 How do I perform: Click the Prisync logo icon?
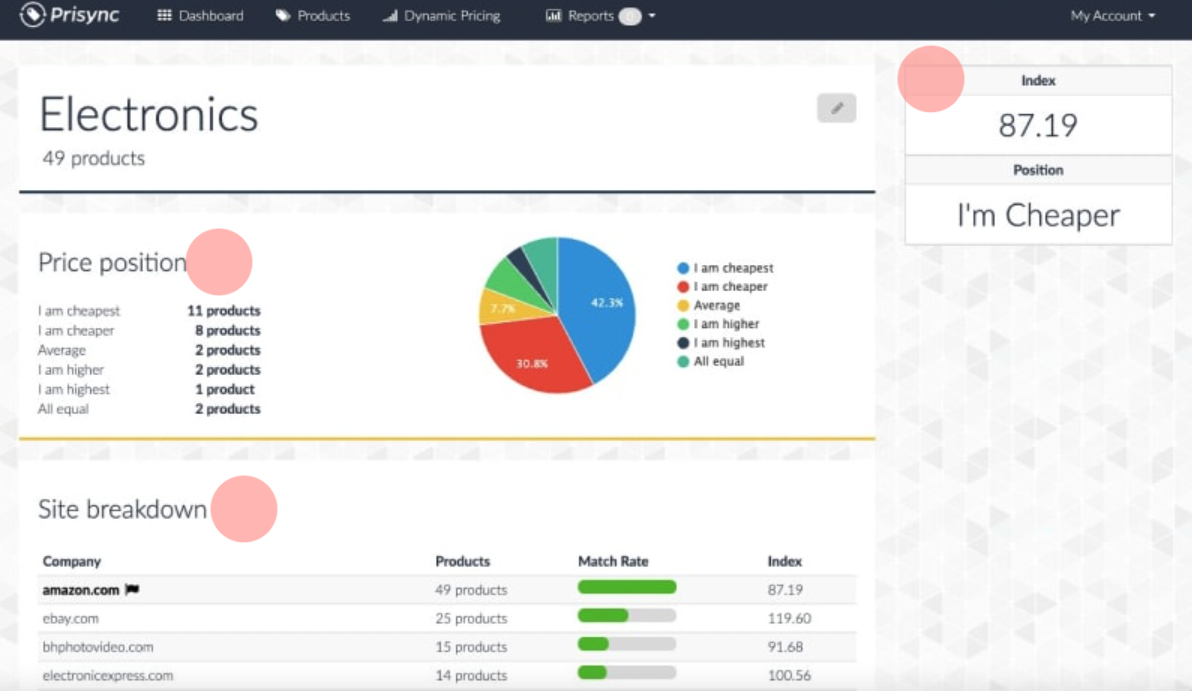click(x=33, y=16)
